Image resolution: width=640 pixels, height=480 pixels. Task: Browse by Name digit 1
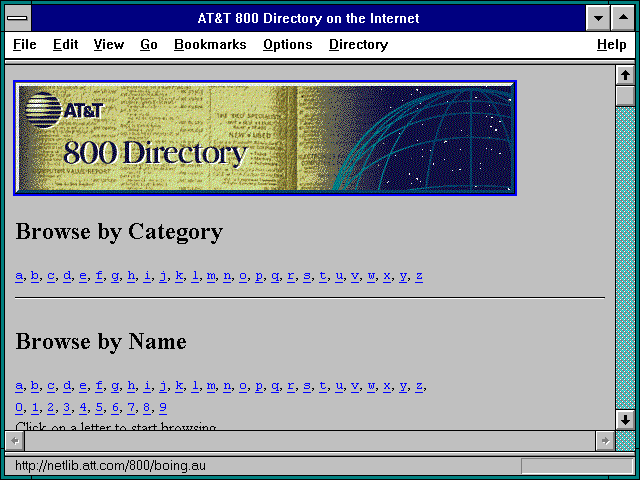(x=35, y=407)
